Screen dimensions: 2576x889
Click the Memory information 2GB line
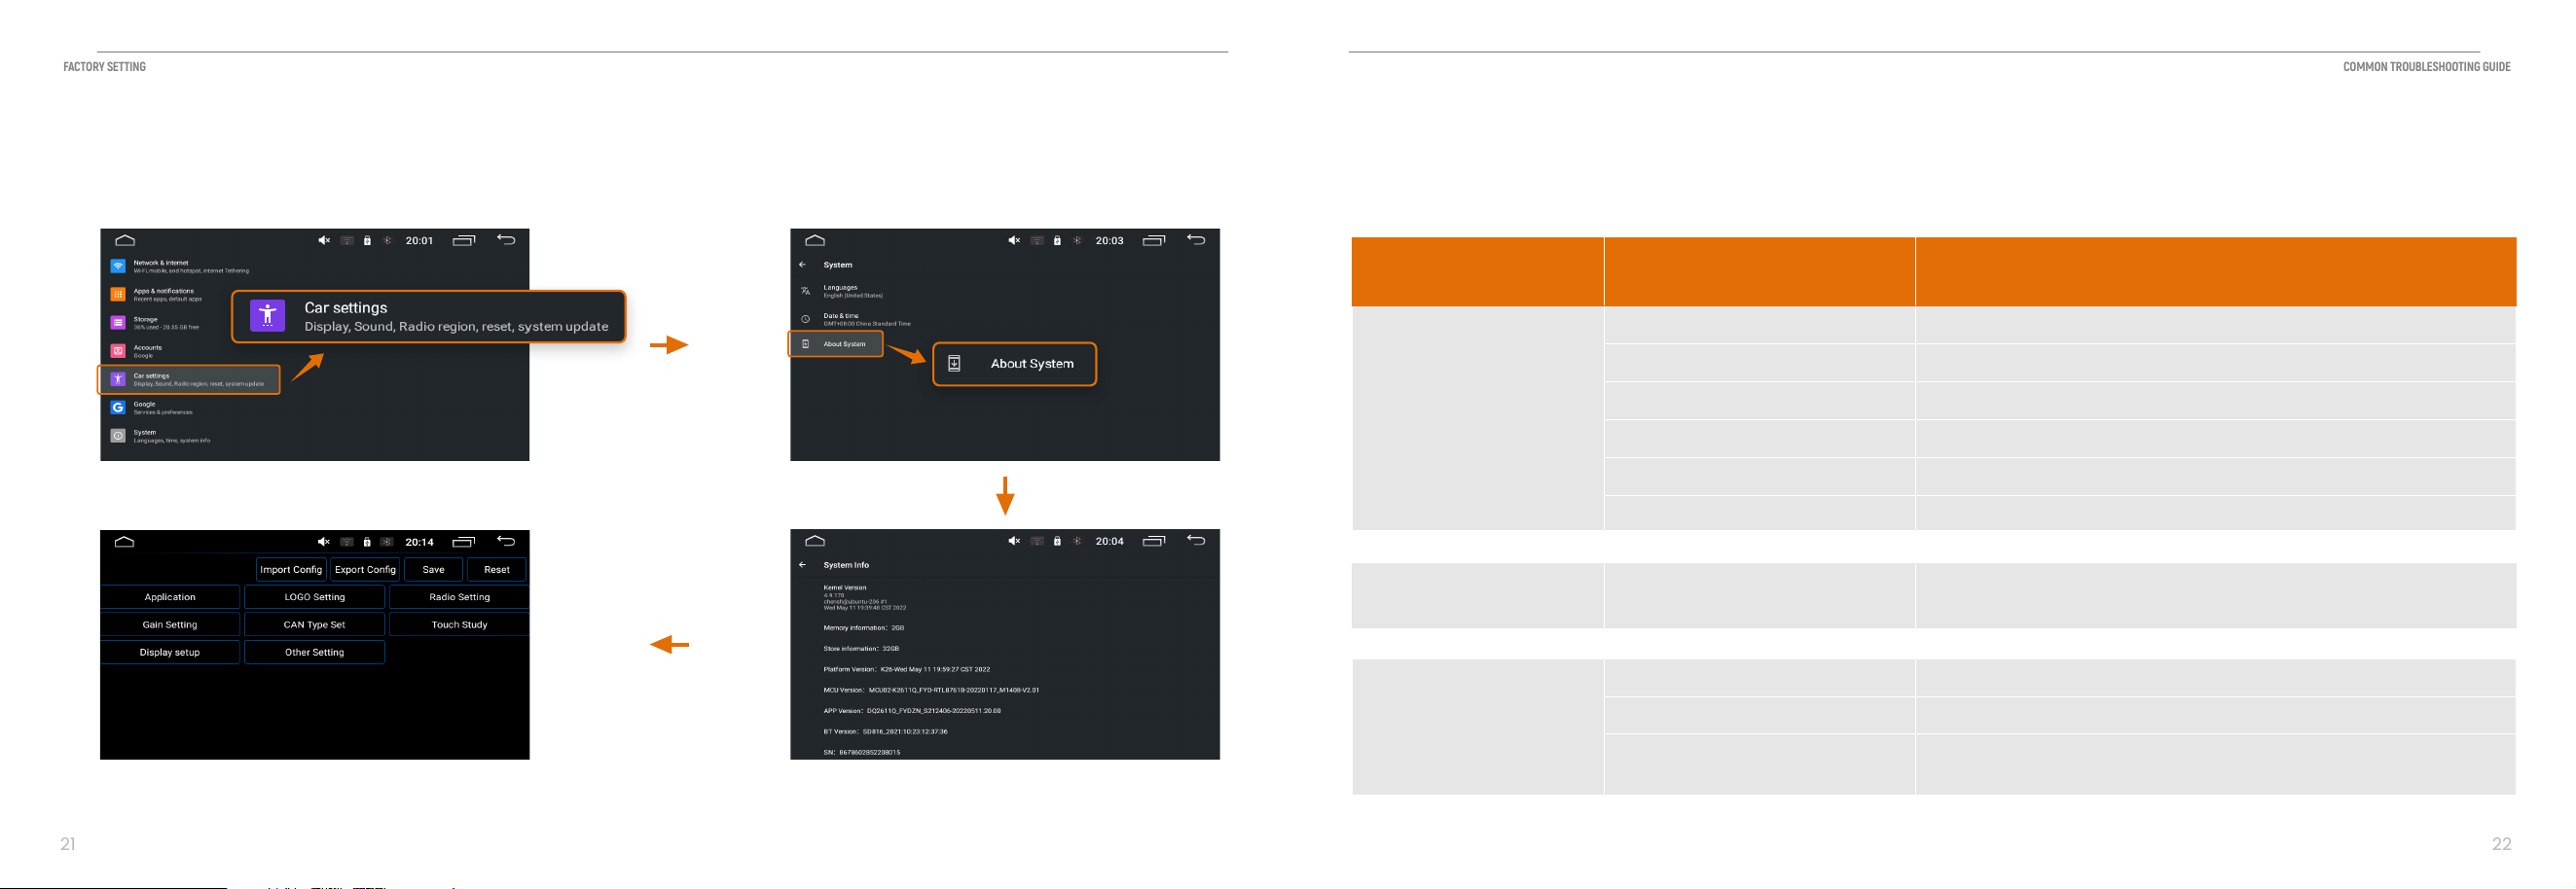(x=864, y=628)
